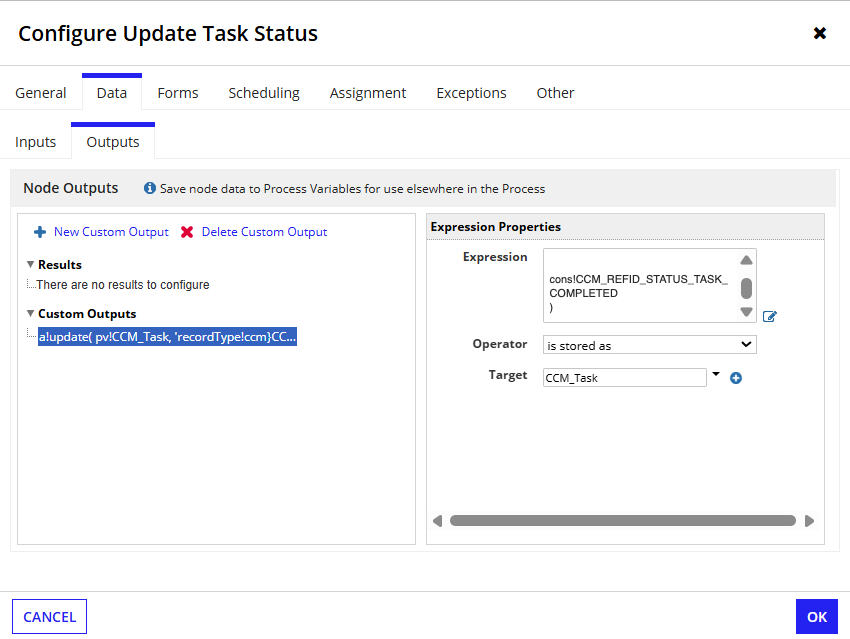Close the Configure Update Task Status dialog
Image resolution: width=850 pixels, height=639 pixels.
tap(820, 34)
